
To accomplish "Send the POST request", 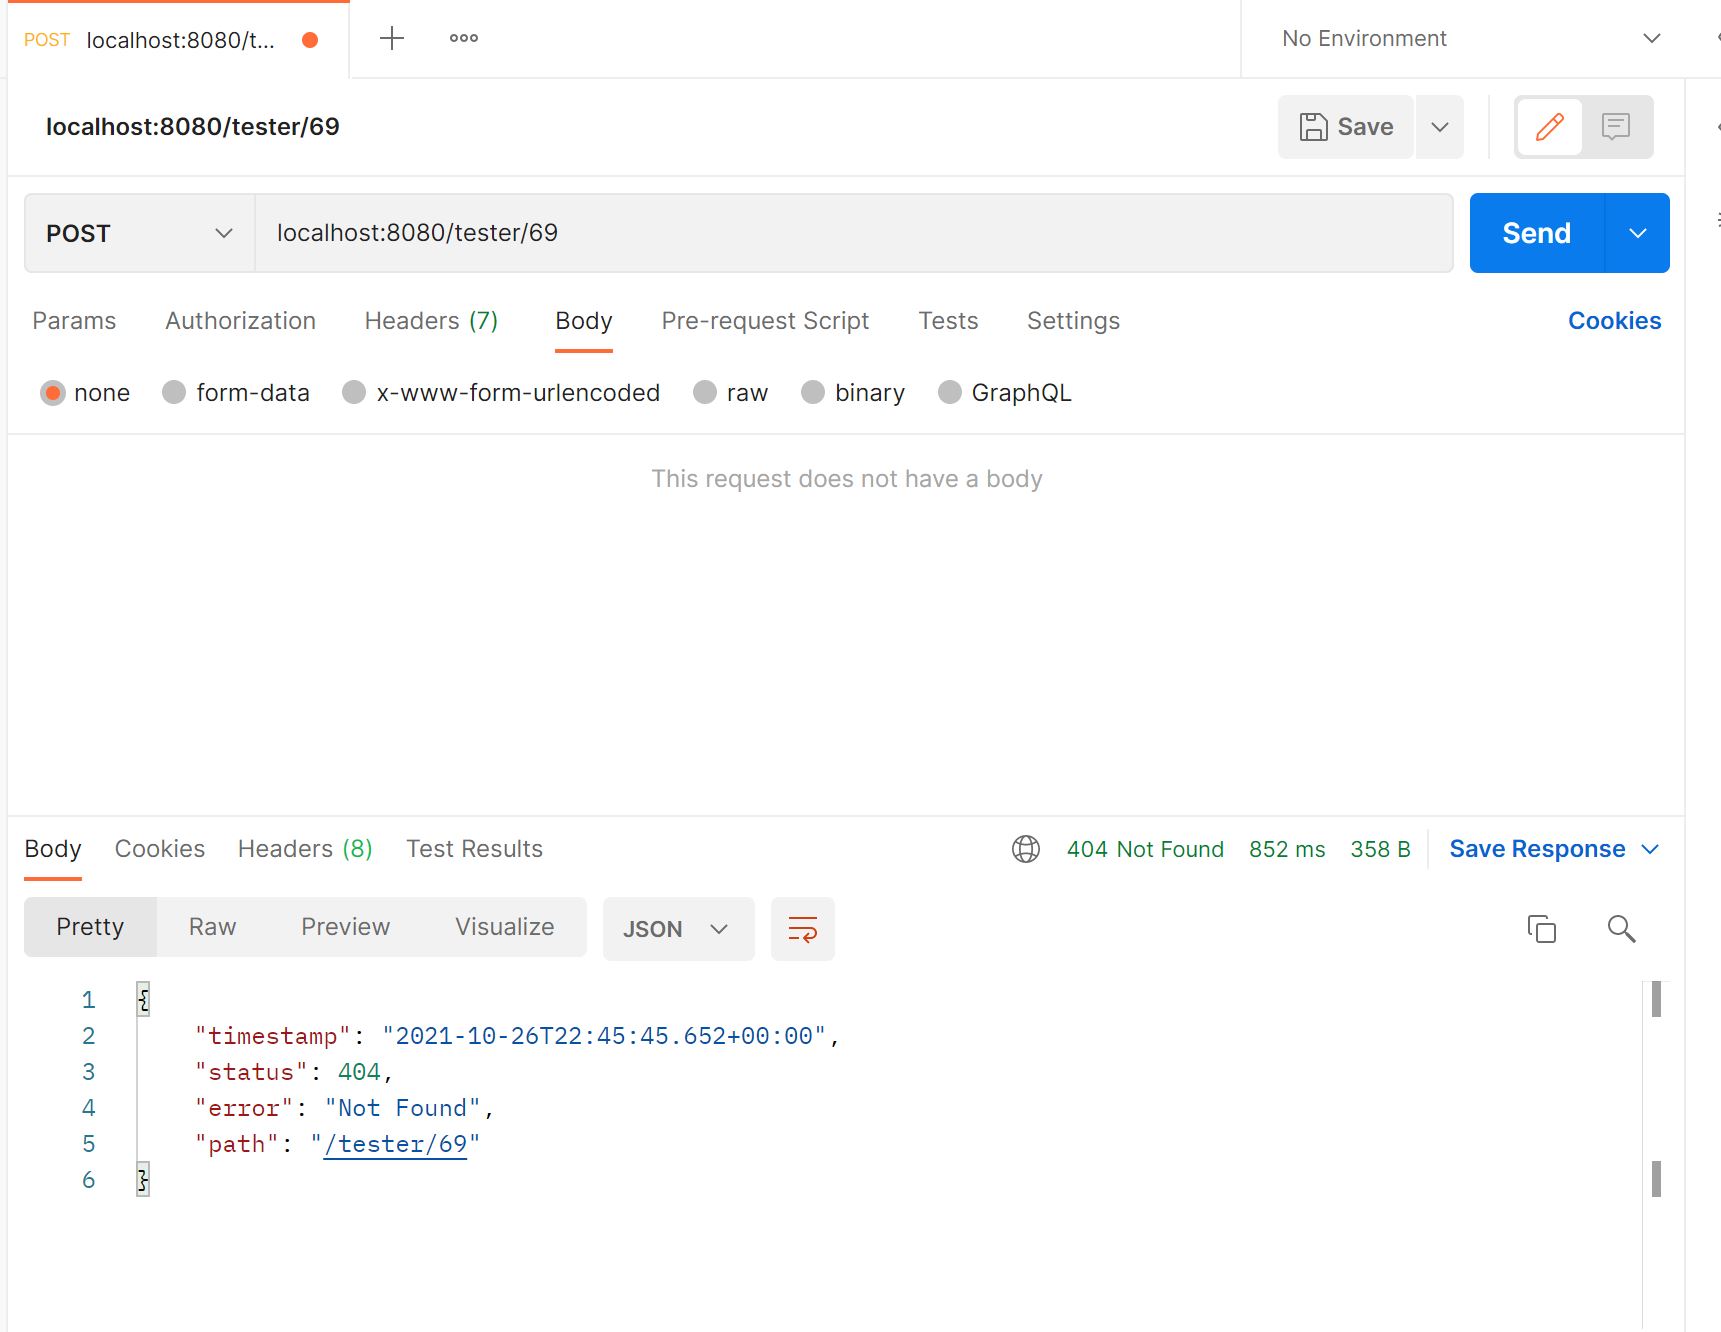I will coord(1537,233).
